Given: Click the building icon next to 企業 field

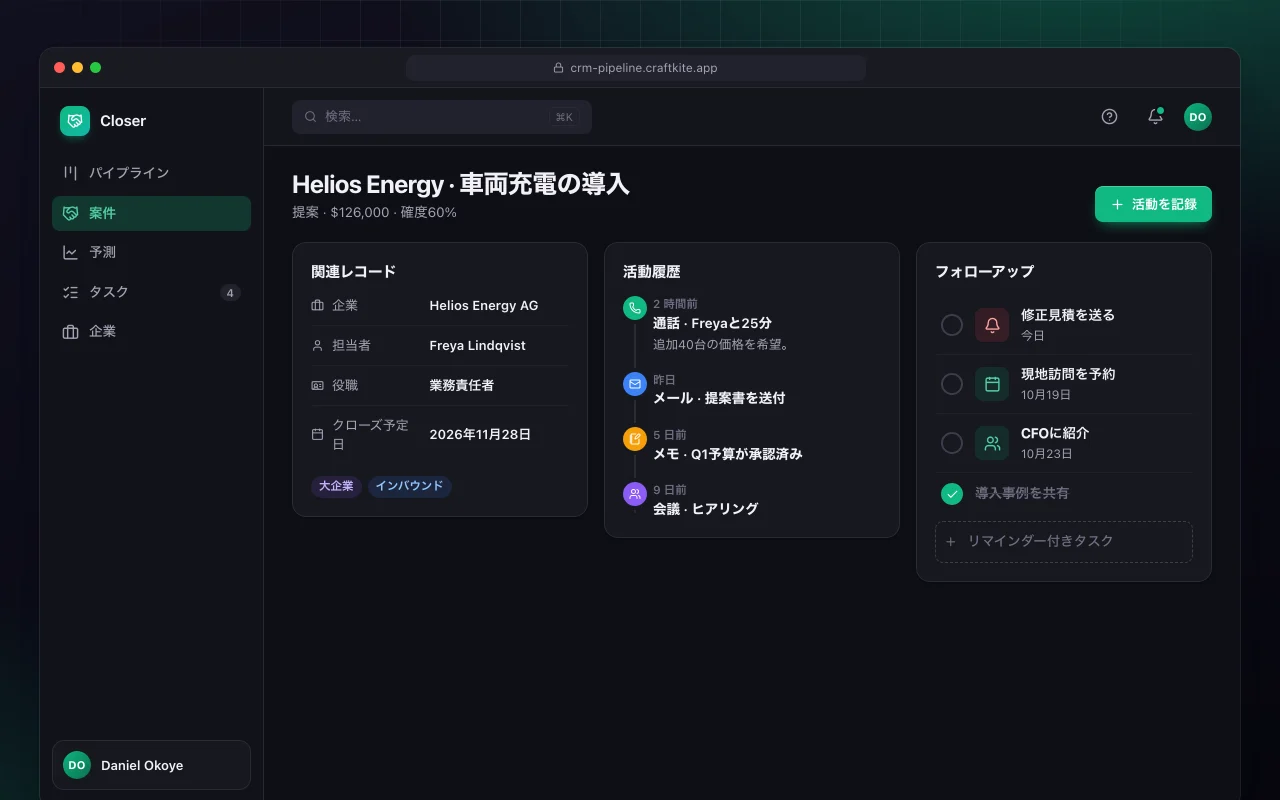Looking at the screenshot, I should coord(318,306).
